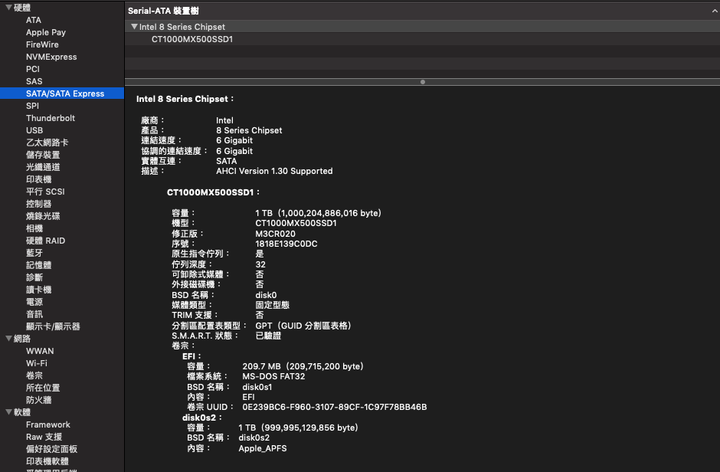Select WWAN under network
Image resolution: width=720 pixels, height=472 pixels.
pos(40,351)
